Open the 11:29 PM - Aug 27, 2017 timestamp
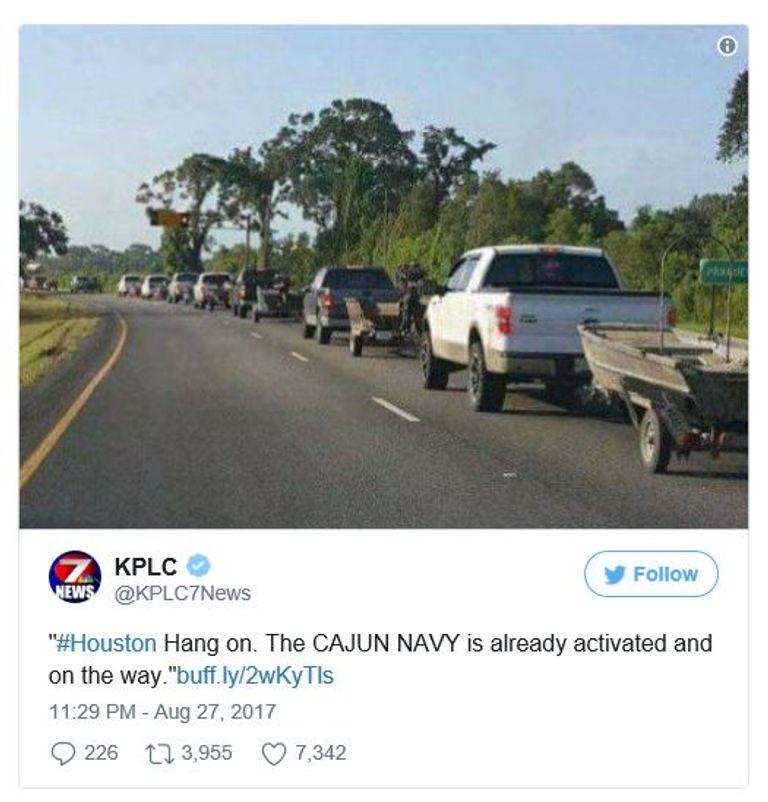 point(163,711)
